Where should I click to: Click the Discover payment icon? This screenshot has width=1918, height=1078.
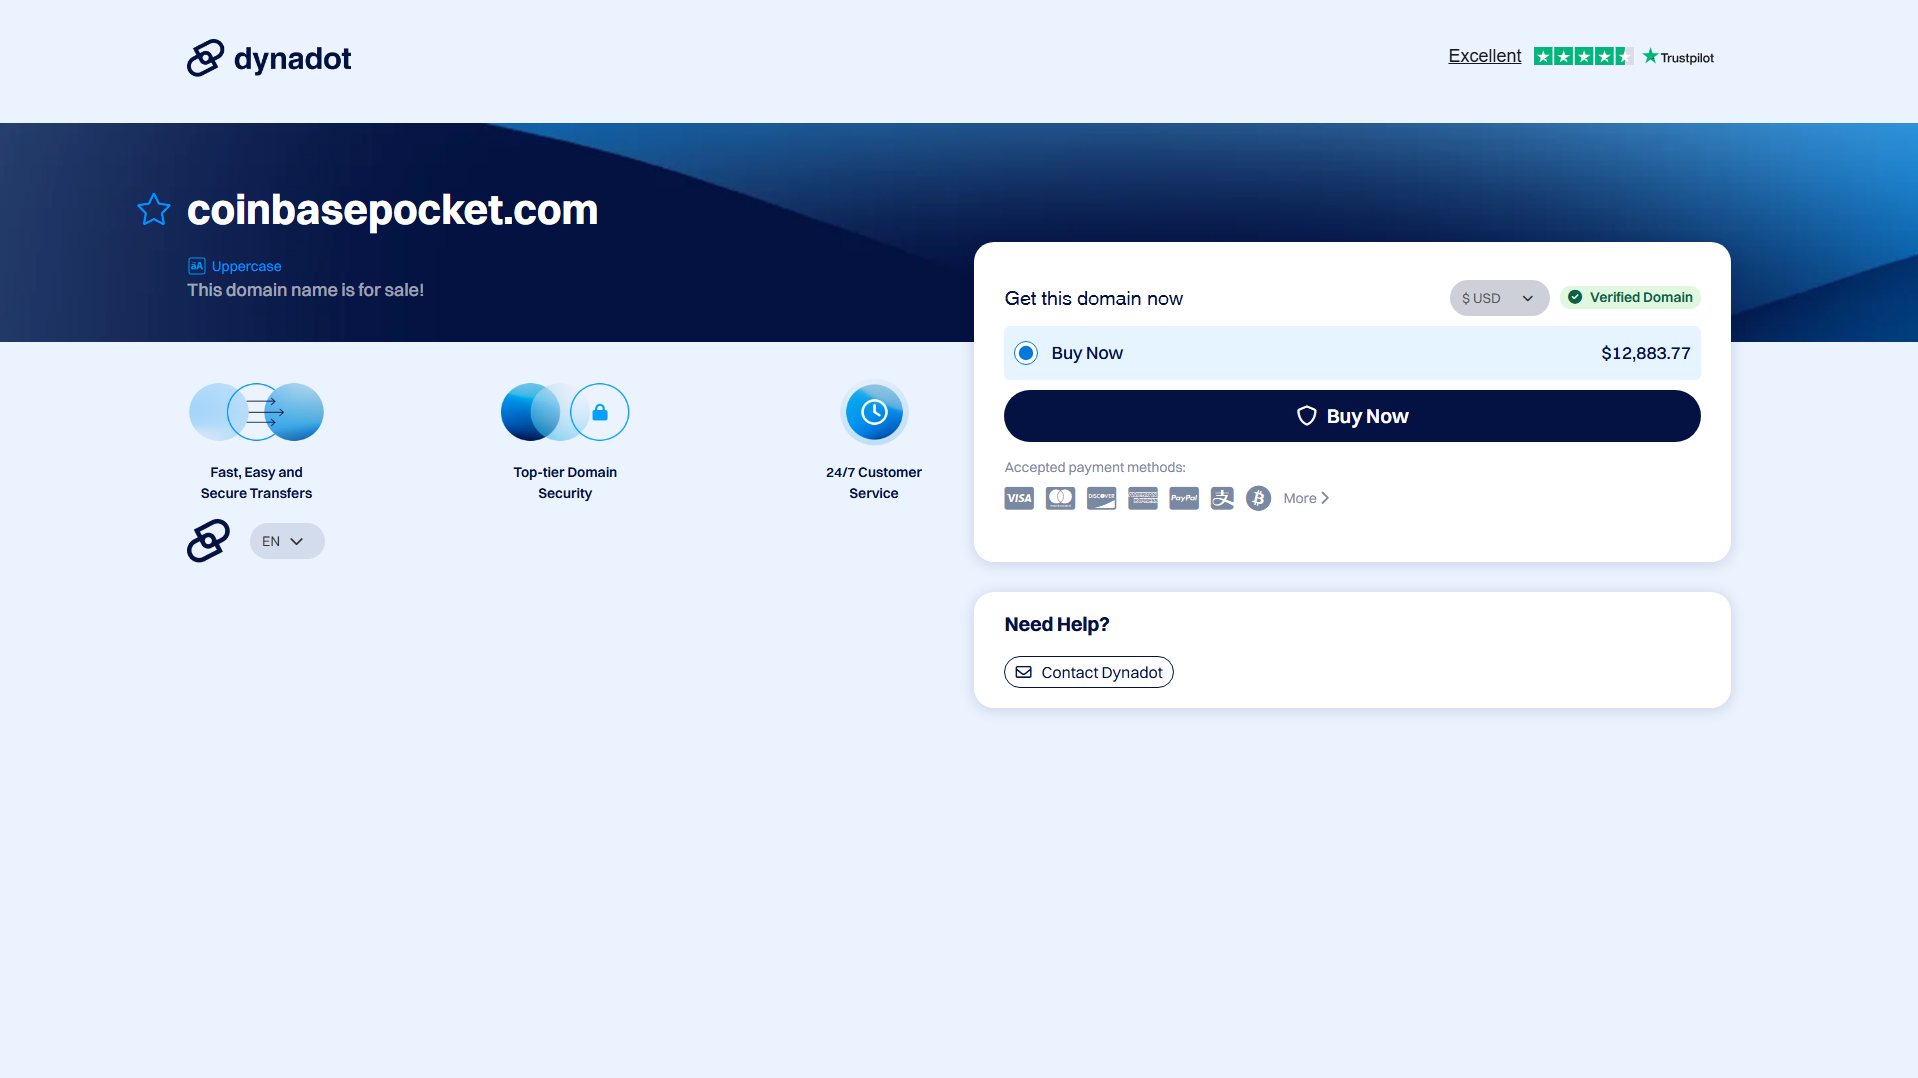click(x=1101, y=498)
